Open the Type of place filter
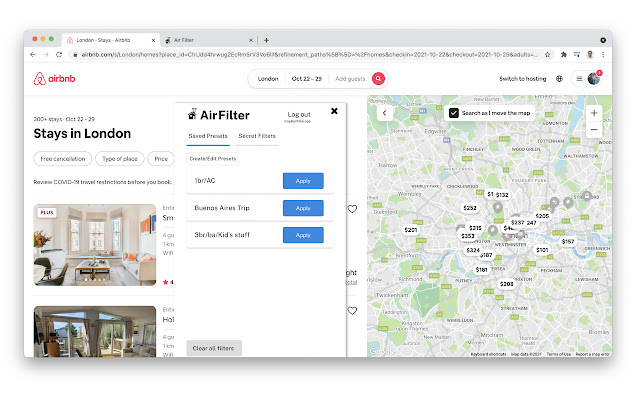The image size is (640, 400). coord(120,159)
